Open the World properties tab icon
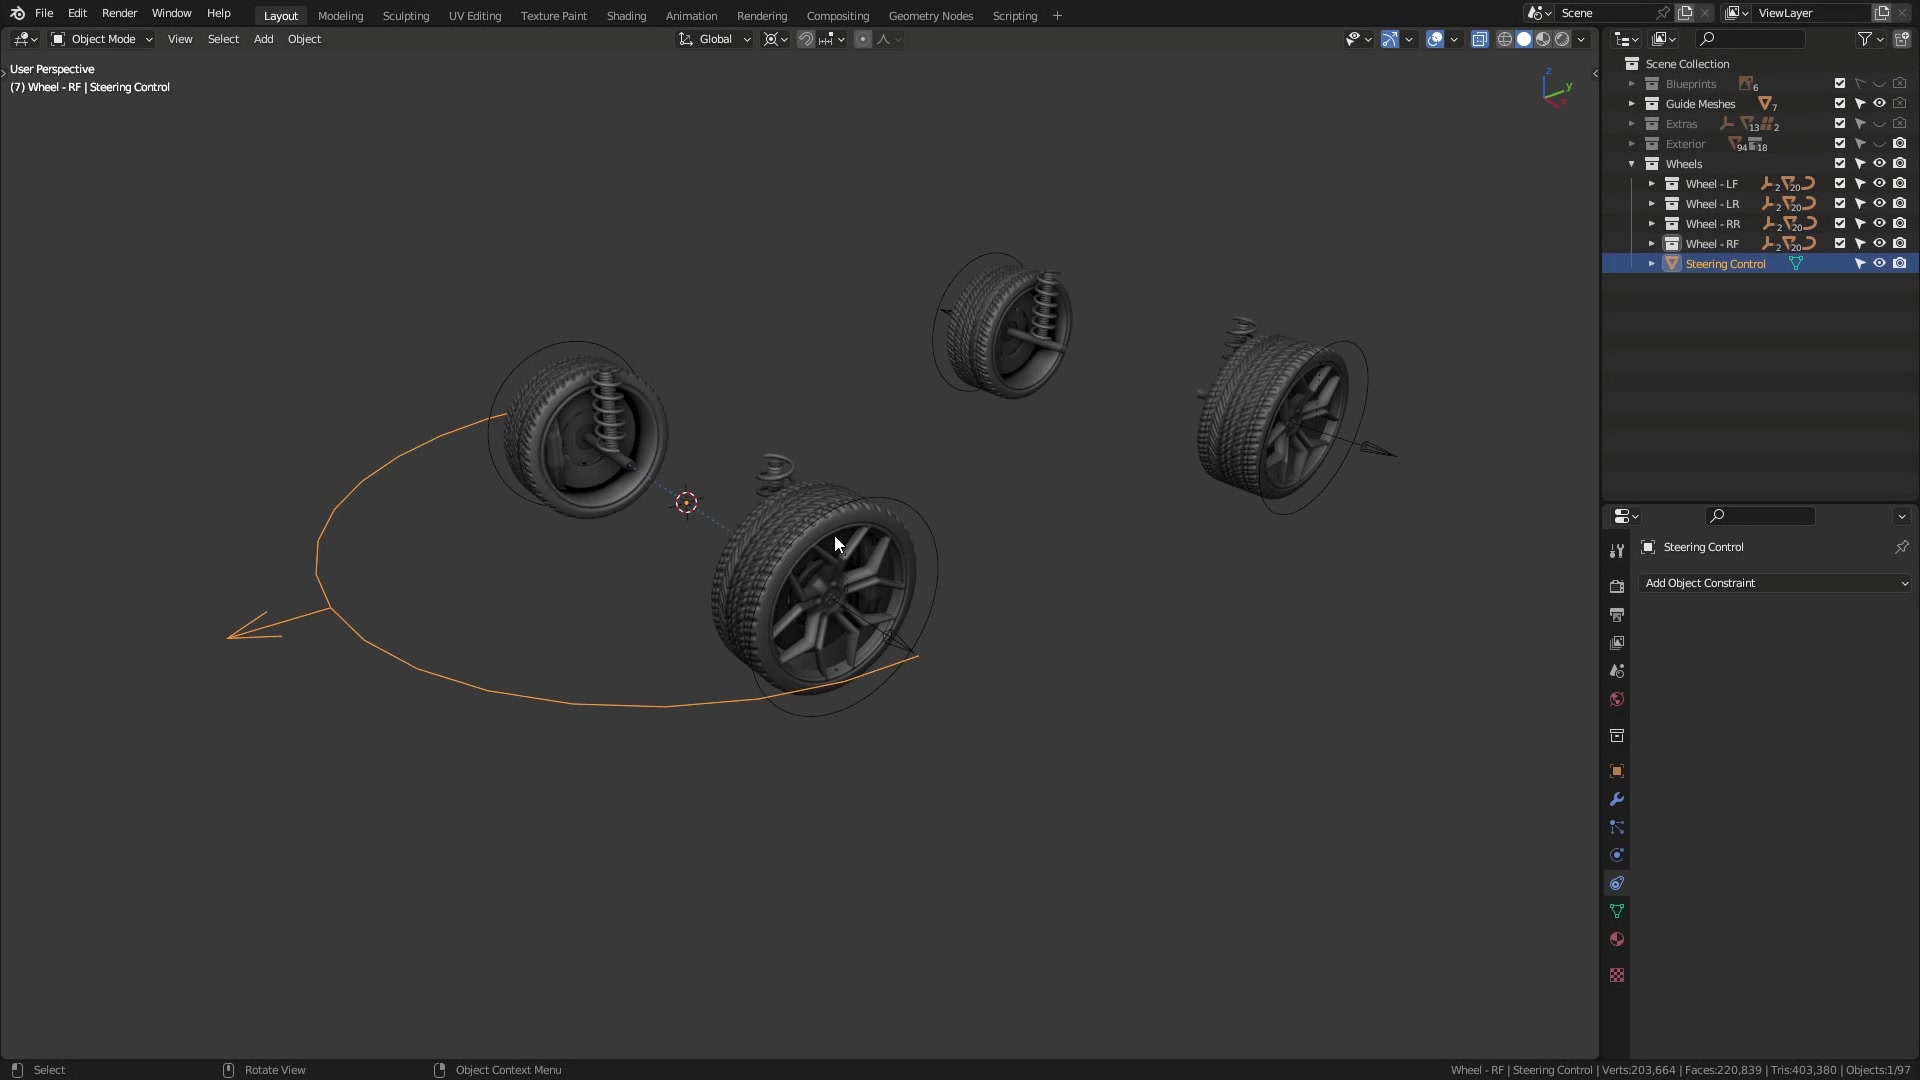This screenshot has height=1080, width=1920. pyautogui.click(x=1617, y=699)
